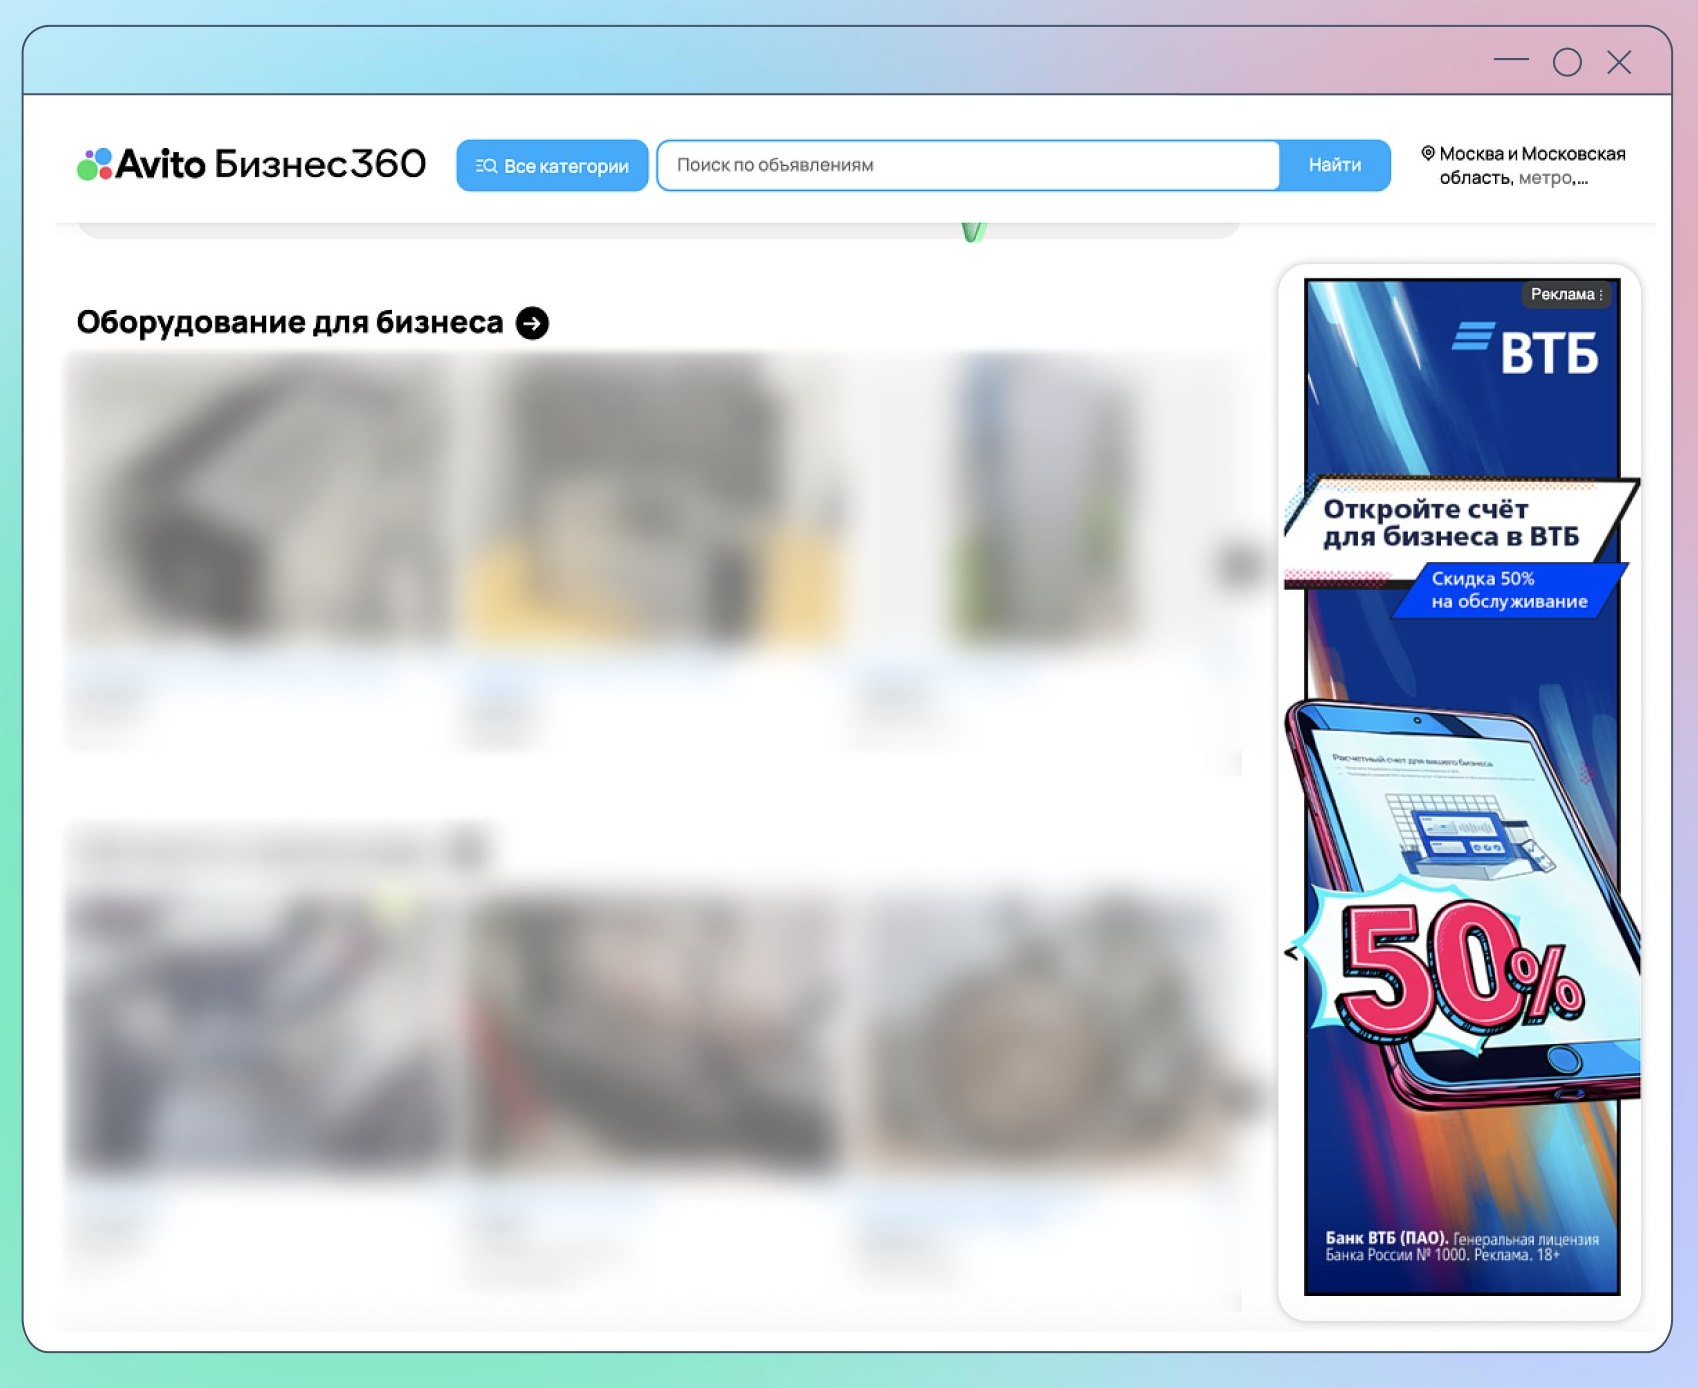Click the Банк ВТБ (ПАО) legal text
This screenshot has height=1388, width=1698.
[x=1462, y=1246]
